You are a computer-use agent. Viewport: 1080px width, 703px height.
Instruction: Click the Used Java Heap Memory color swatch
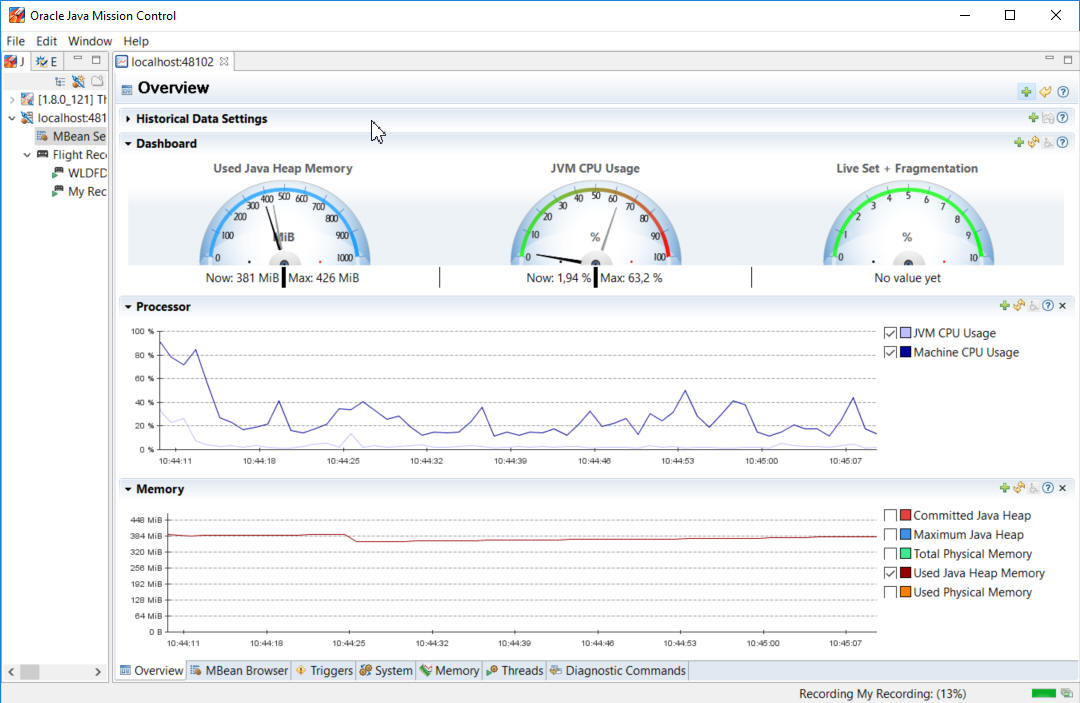coord(905,573)
